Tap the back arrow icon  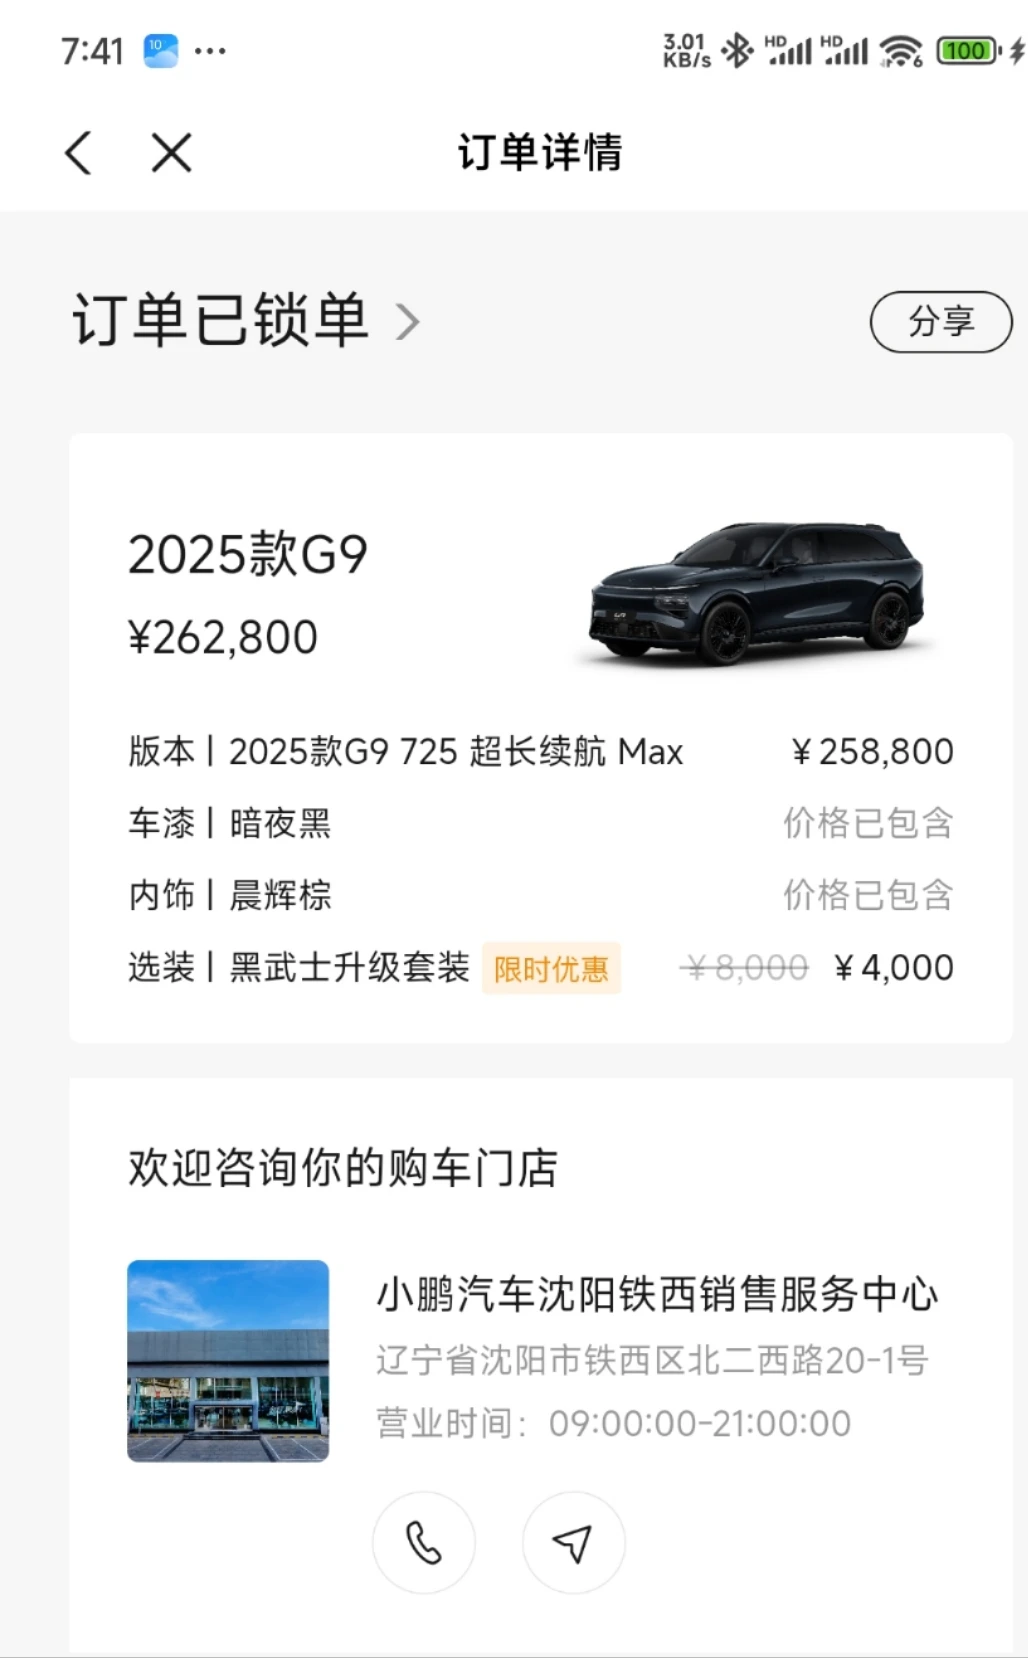coord(79,153)
